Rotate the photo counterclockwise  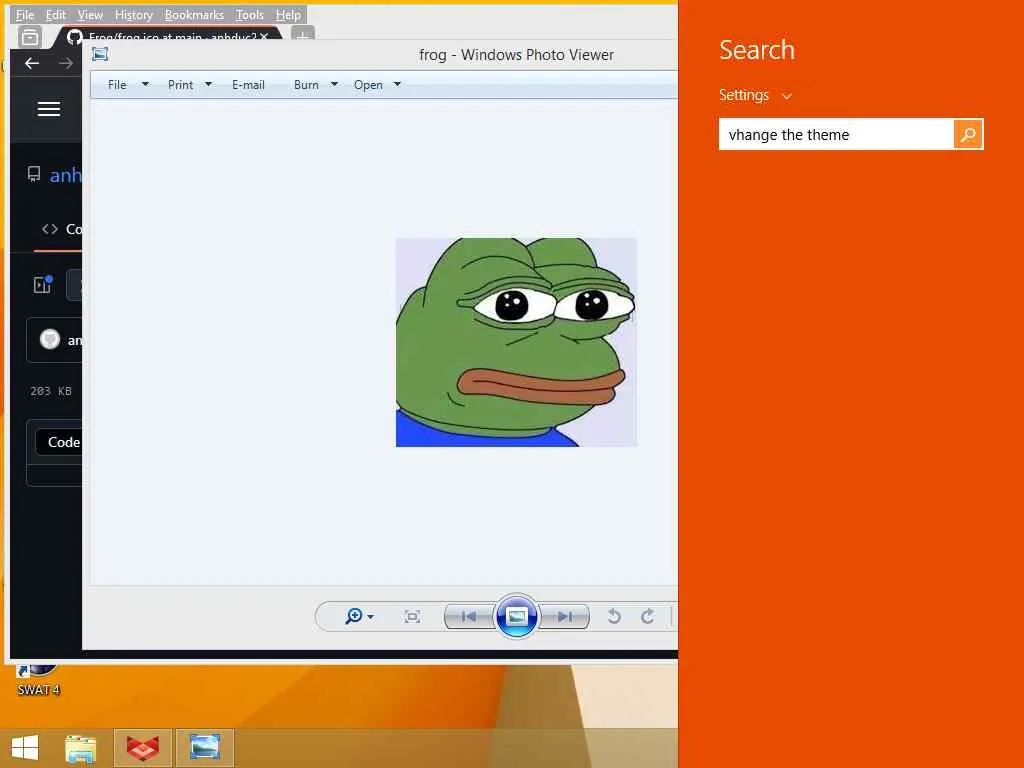pyautogui.click(x=614, y=616)
